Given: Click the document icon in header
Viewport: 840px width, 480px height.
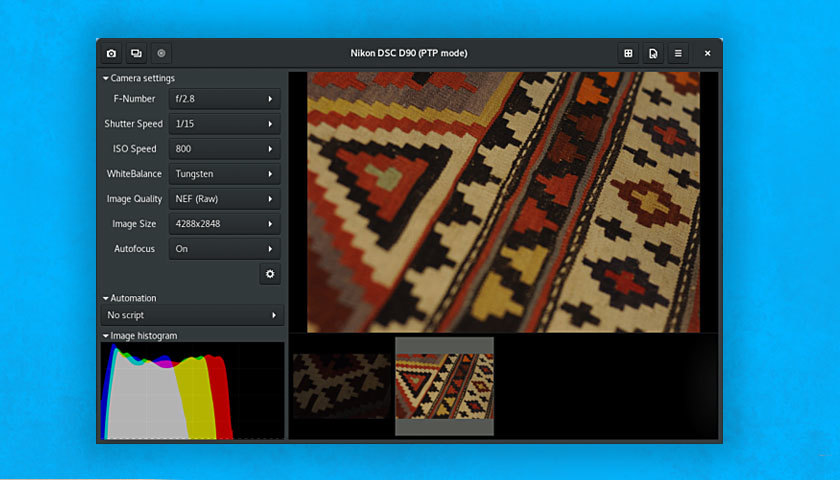Looking at the screenshot, I should (x=653, y=53).
